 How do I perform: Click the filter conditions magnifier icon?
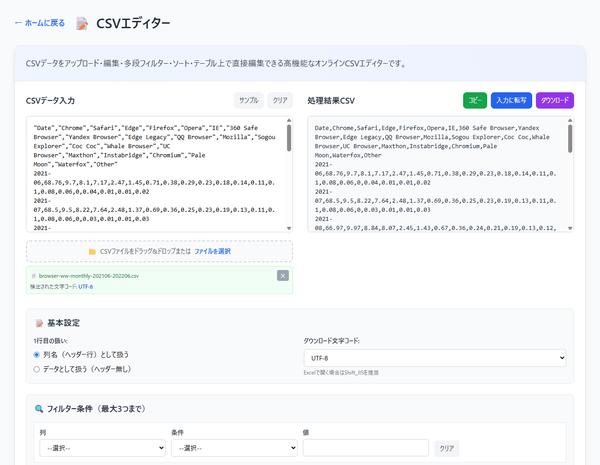[39, 408]
